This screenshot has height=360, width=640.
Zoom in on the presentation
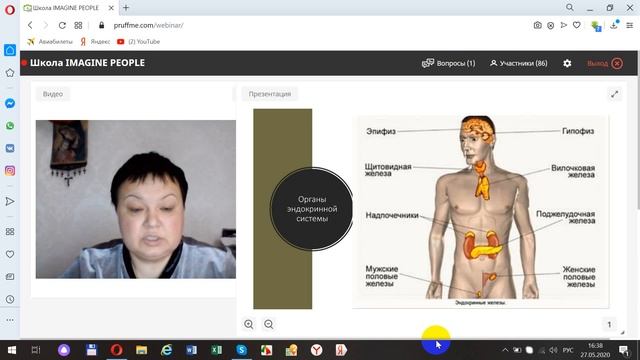pos(249,324)
